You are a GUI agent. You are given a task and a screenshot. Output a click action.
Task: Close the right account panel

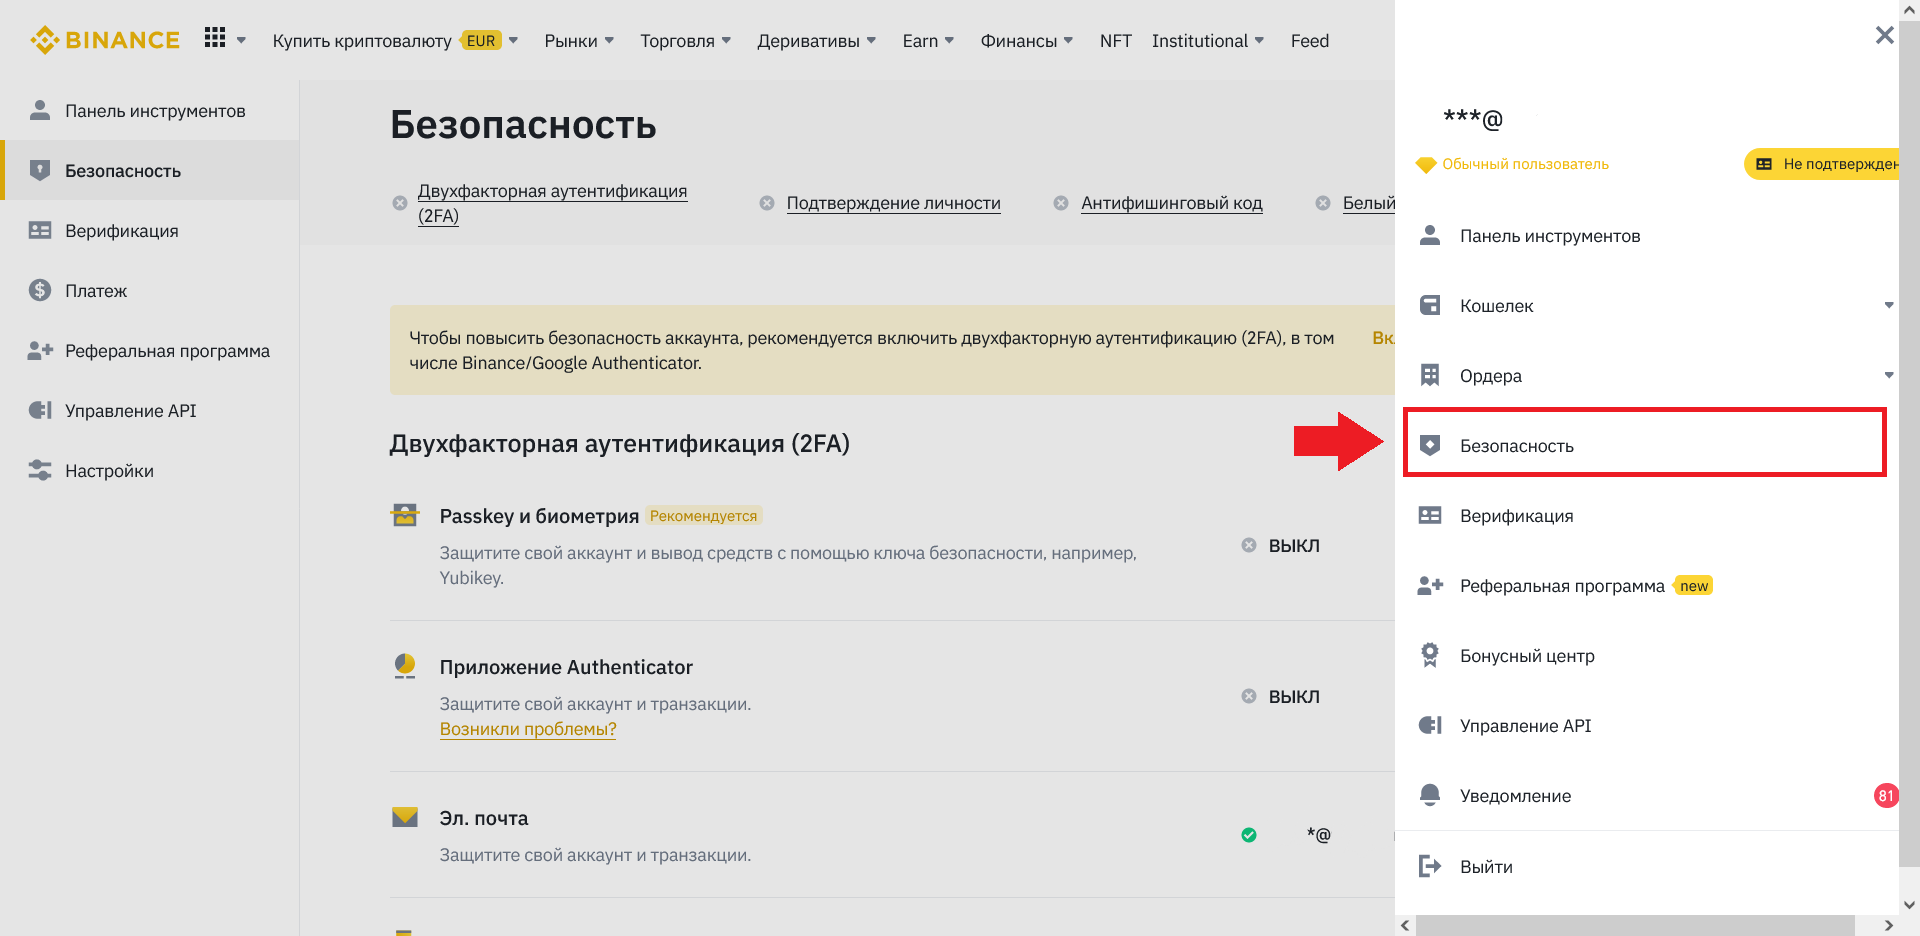[x=1885, y=36]
